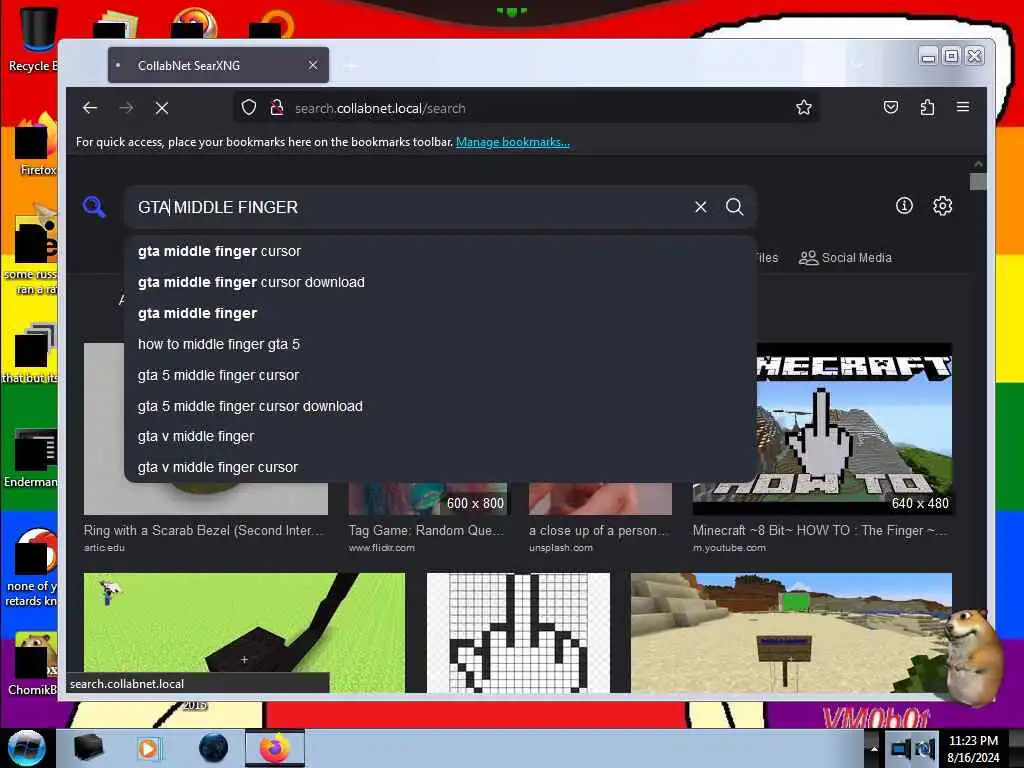Click the taskbar clock showing 11:23 PM
The height and width of the screenshot is (768, 1024).
(973, 748)
